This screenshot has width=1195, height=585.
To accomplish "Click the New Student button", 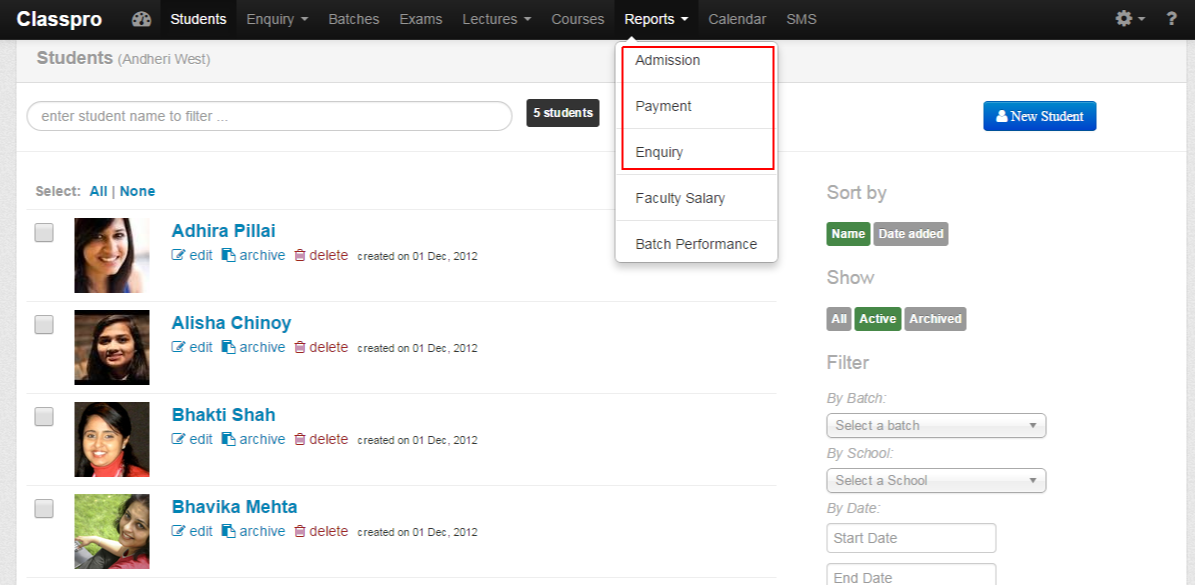I will pos(1039,116).
